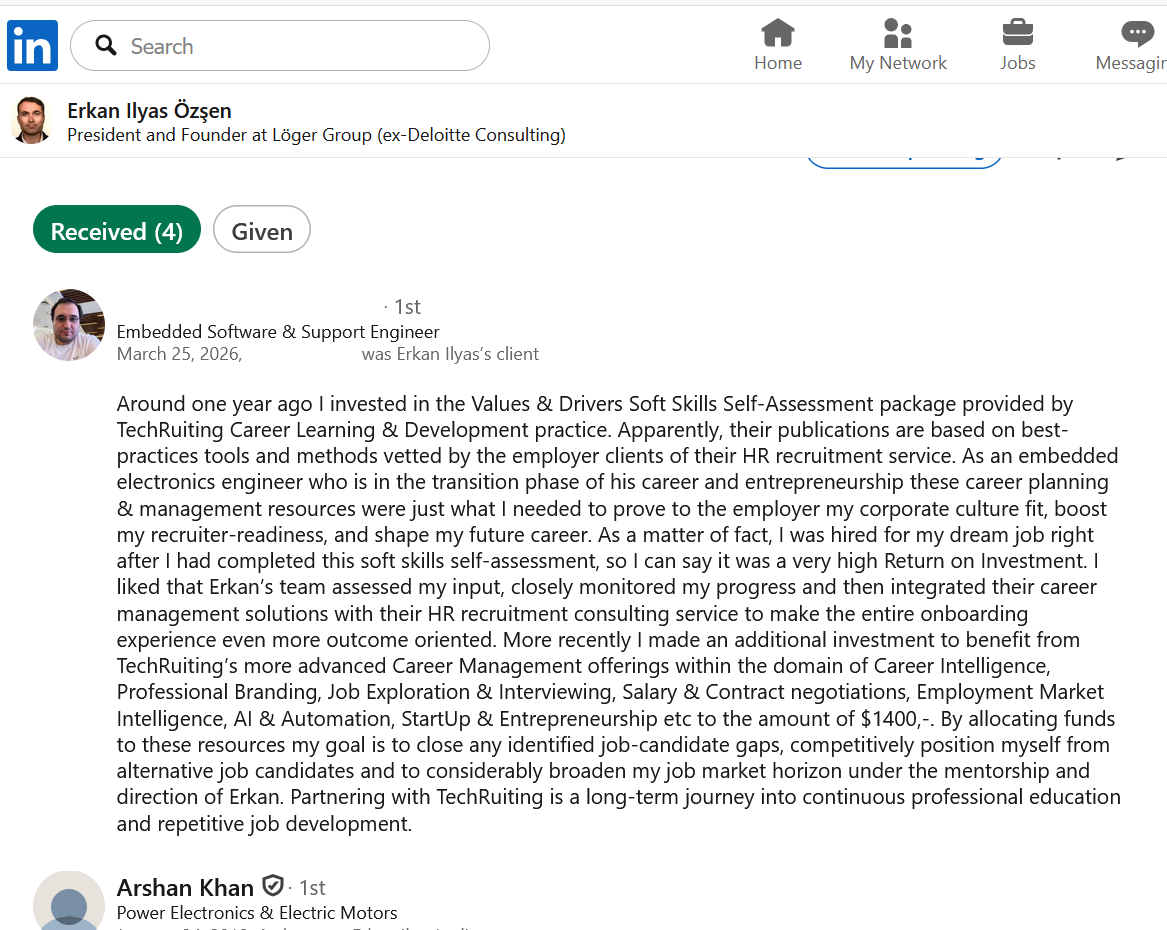Click the search magnifier icon
Screen dimensions: 1167x930
click(106, 46)
